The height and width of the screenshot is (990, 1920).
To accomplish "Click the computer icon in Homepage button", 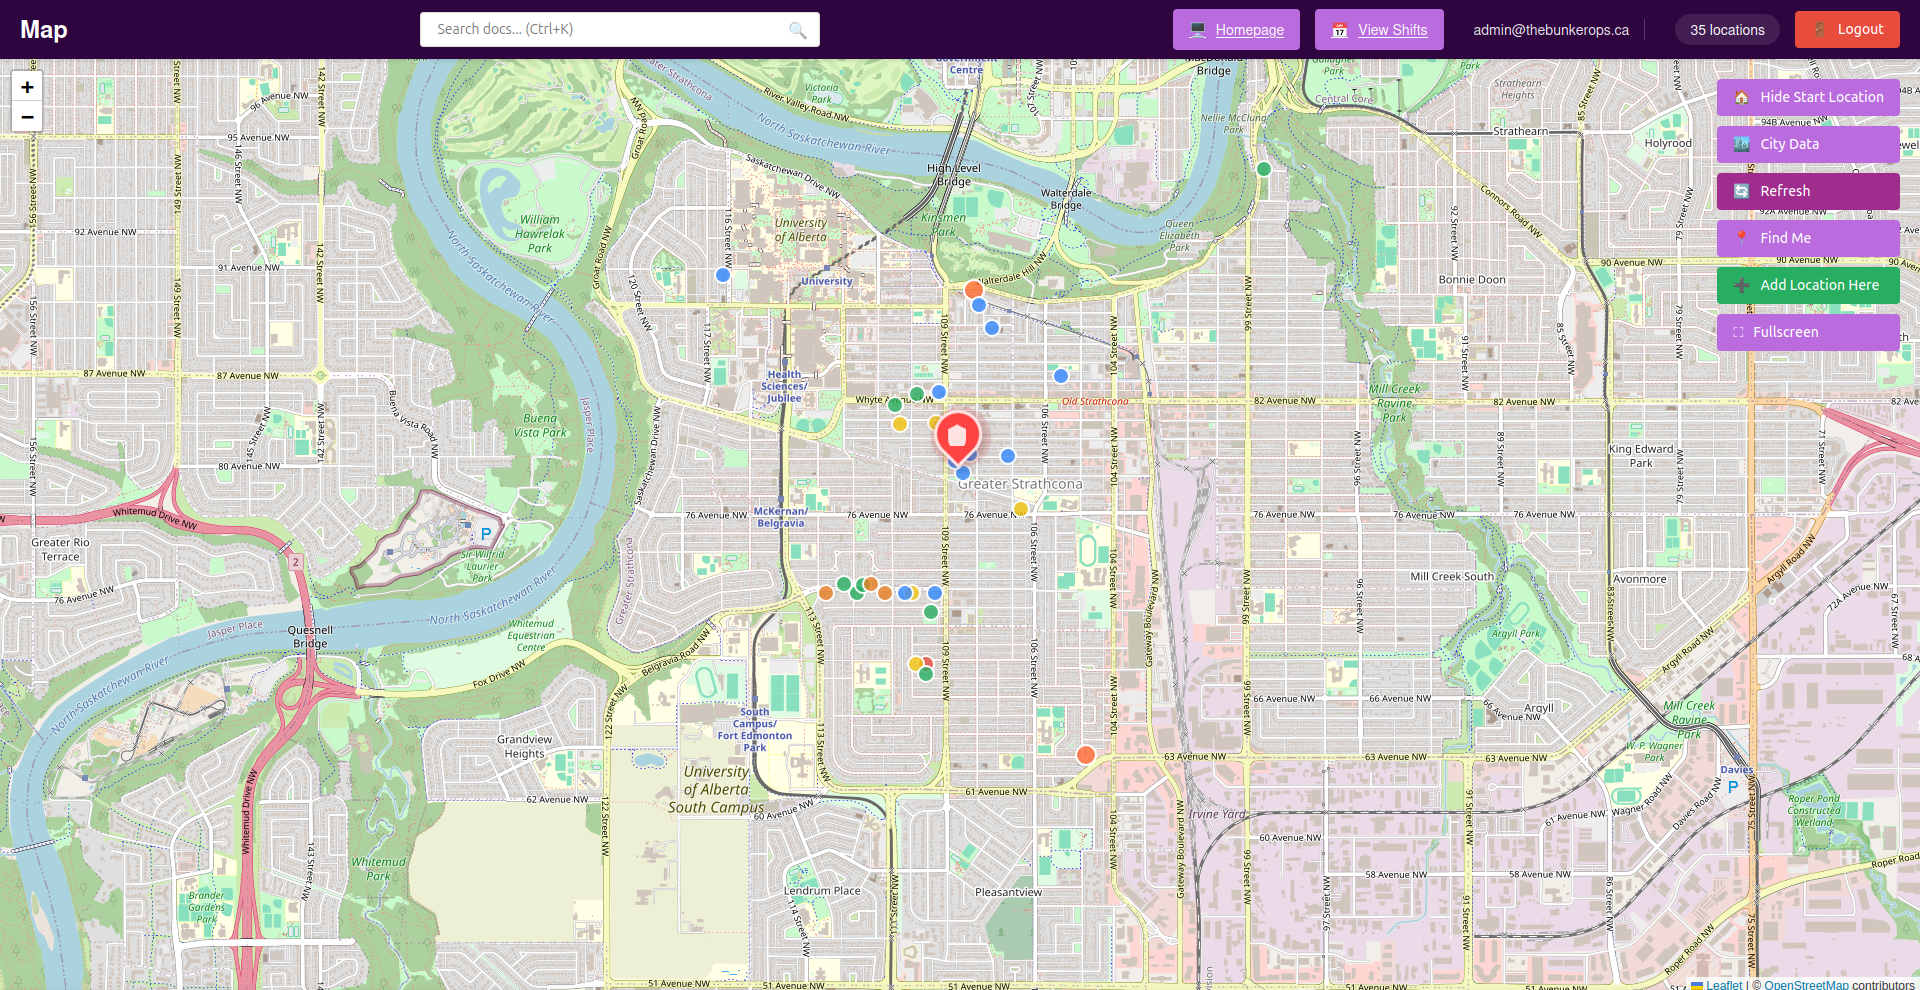I will [1197, 30].
